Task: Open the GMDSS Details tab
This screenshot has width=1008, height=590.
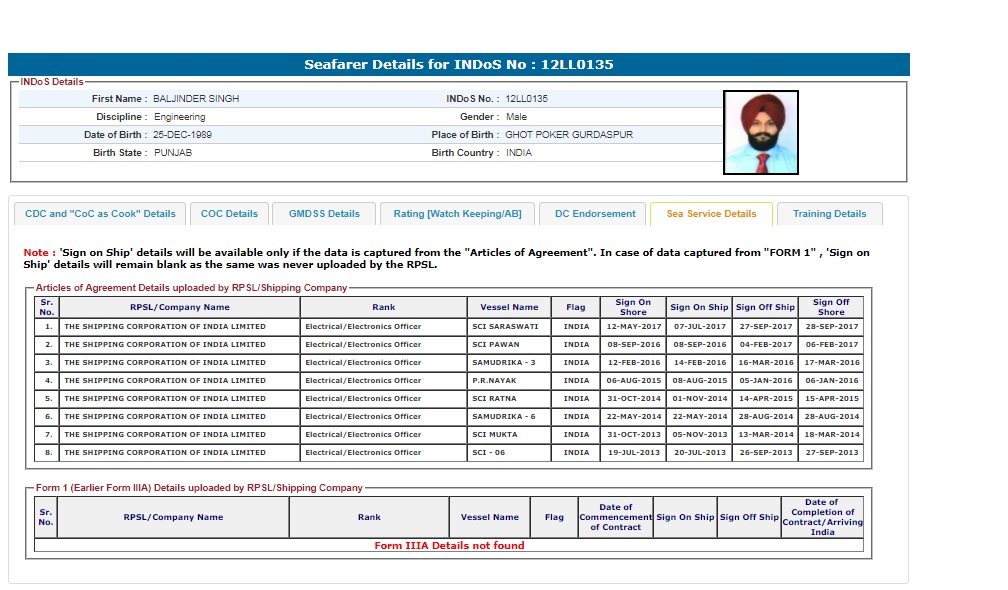Action: click(324, 214)
